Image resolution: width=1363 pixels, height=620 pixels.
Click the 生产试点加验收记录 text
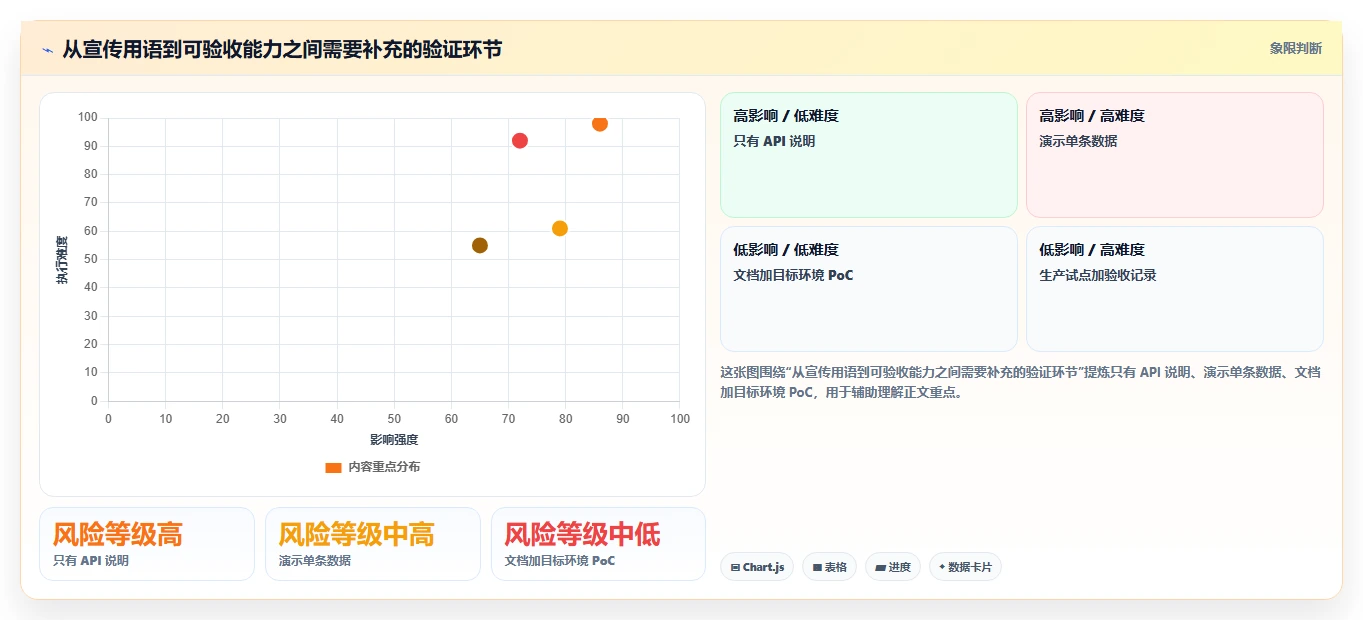[1098, 275]
